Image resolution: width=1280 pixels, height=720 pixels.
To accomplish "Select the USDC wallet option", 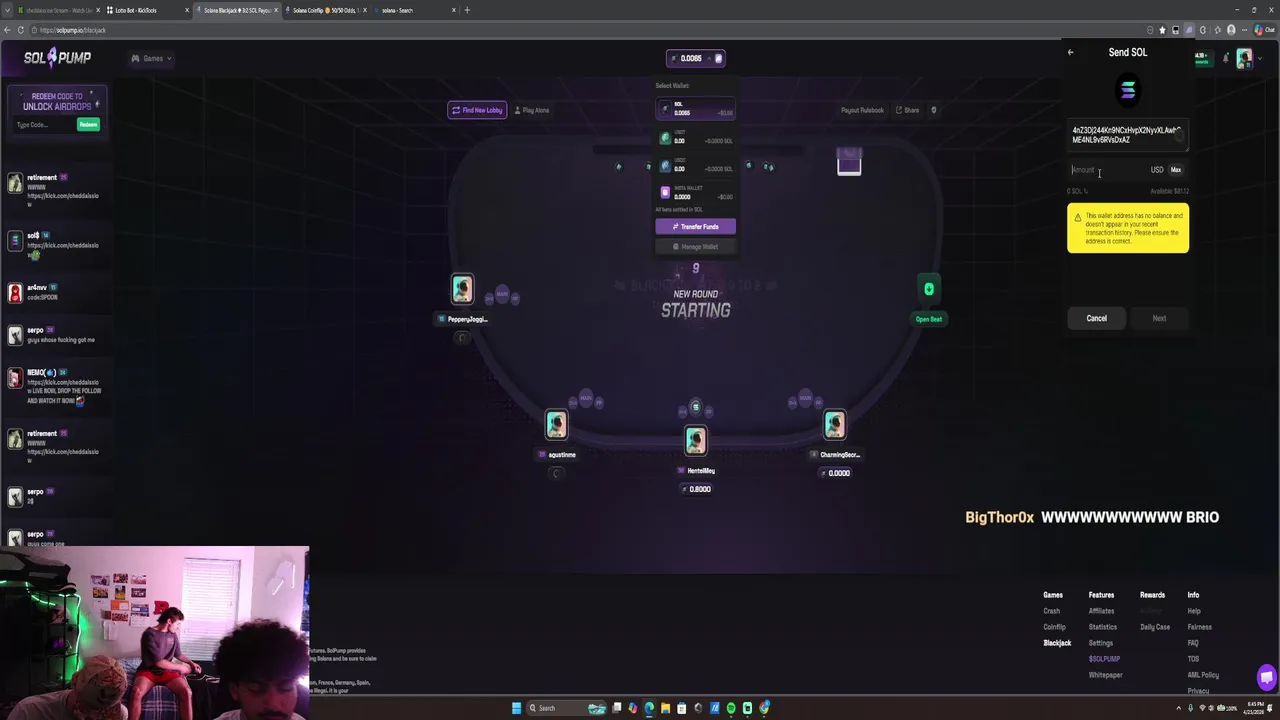I will point(696,165).
